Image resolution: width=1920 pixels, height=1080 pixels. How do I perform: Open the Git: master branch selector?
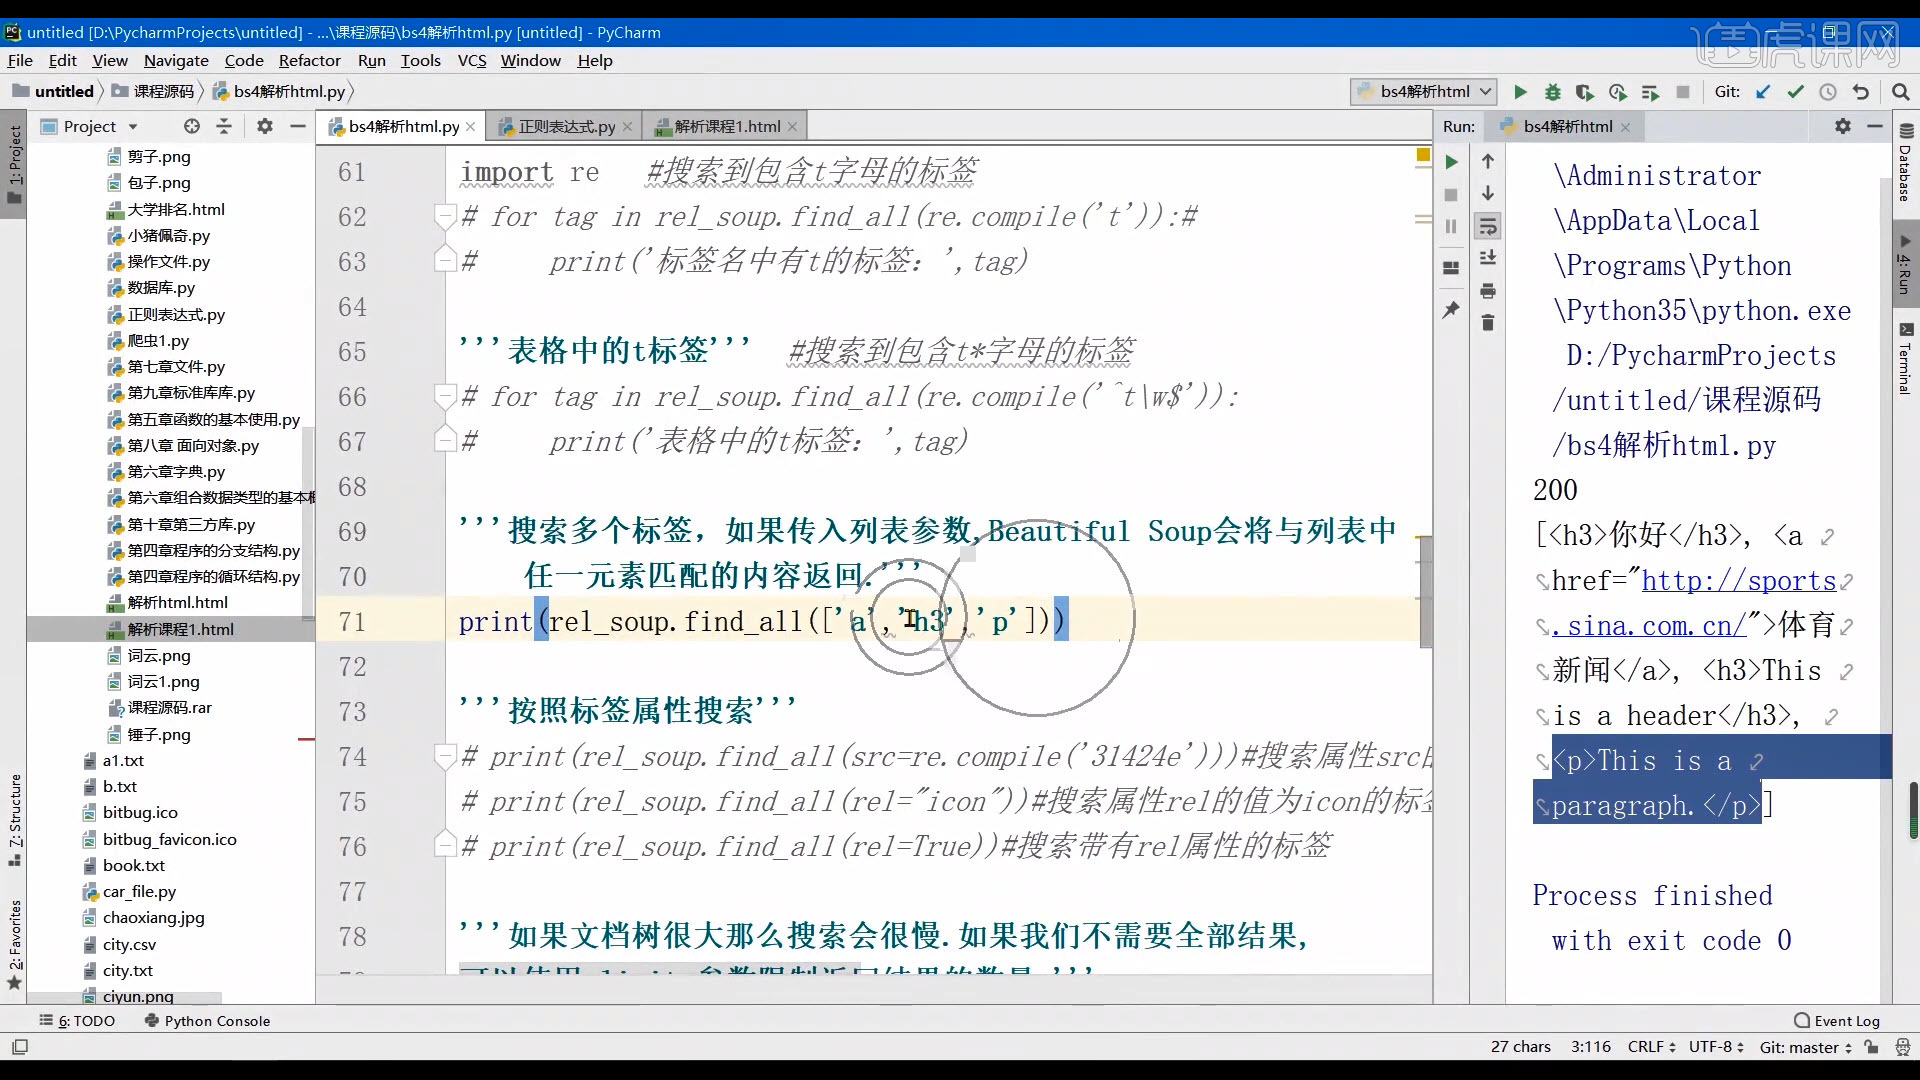1805,1047
